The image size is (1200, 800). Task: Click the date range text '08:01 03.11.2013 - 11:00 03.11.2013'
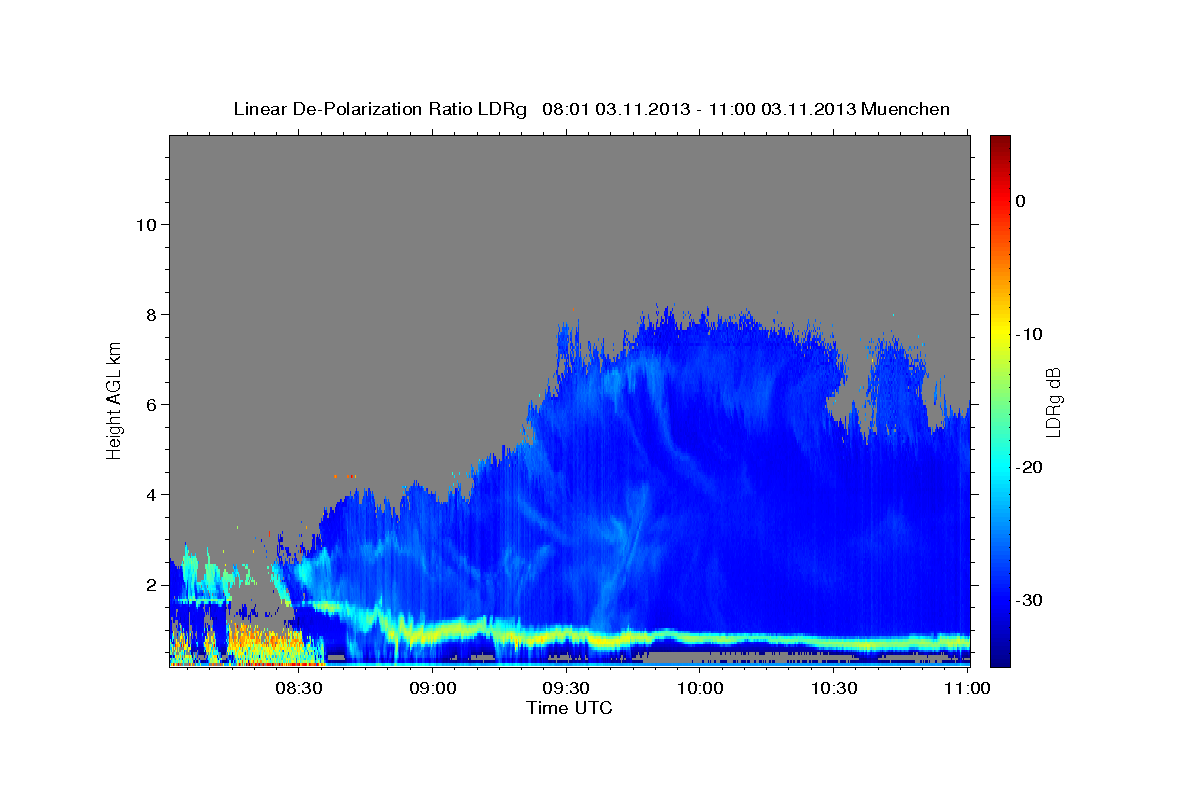point(698,109)
